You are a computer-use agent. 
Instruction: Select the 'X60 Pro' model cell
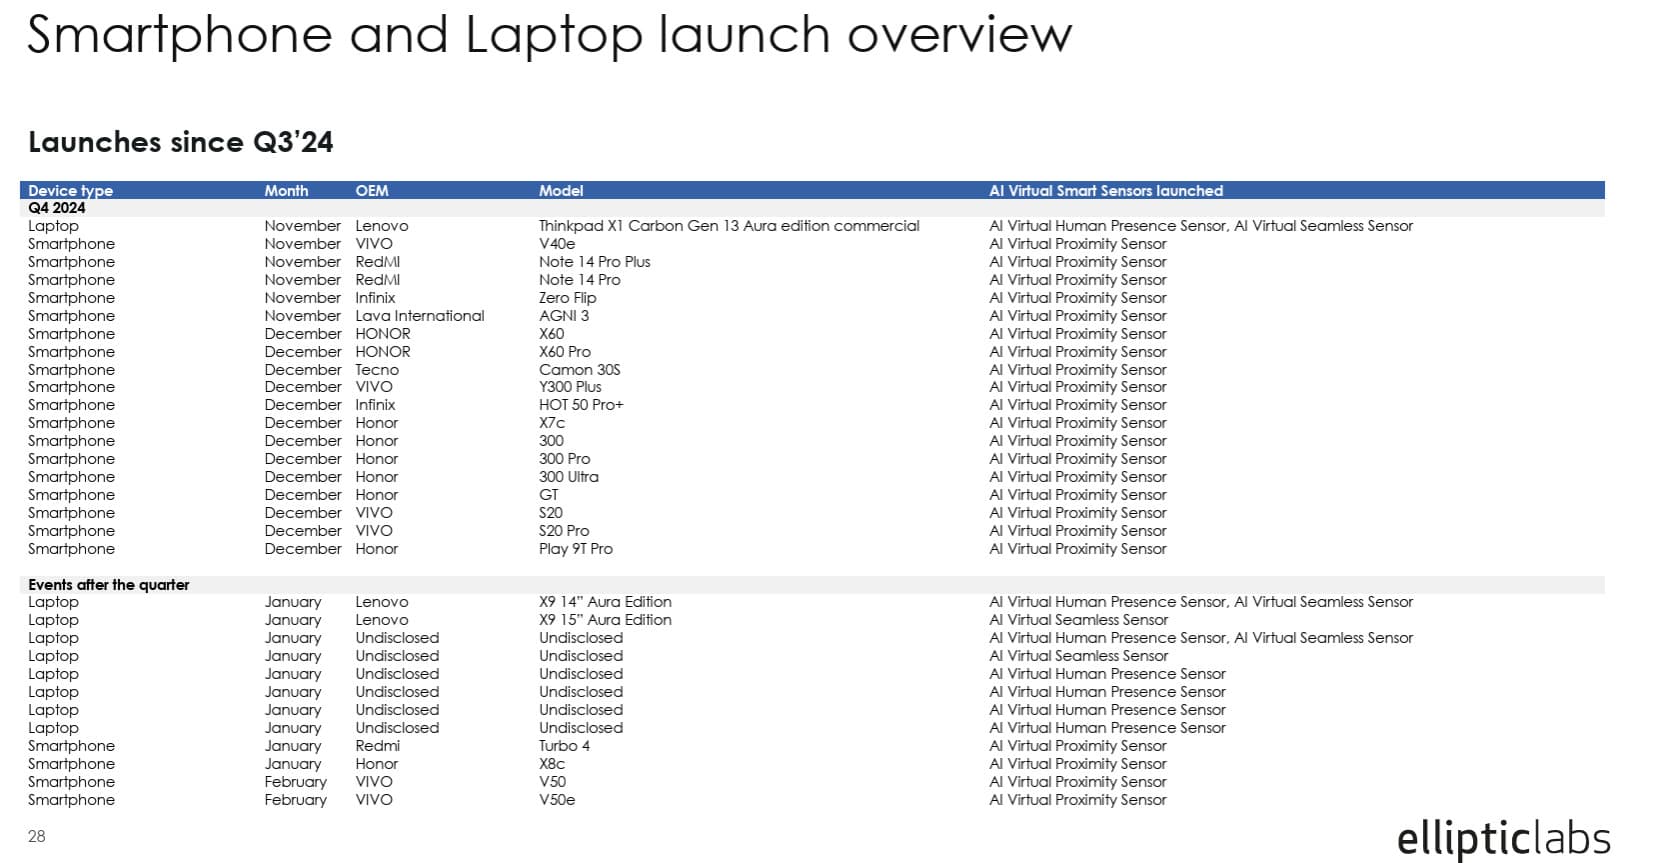coord(565,352)
